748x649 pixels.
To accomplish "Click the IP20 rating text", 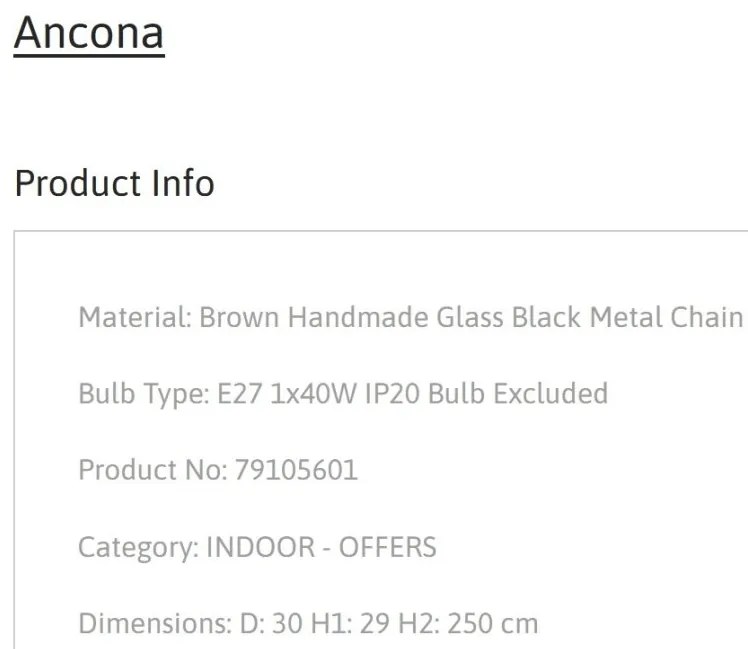I will pos(392,394).
